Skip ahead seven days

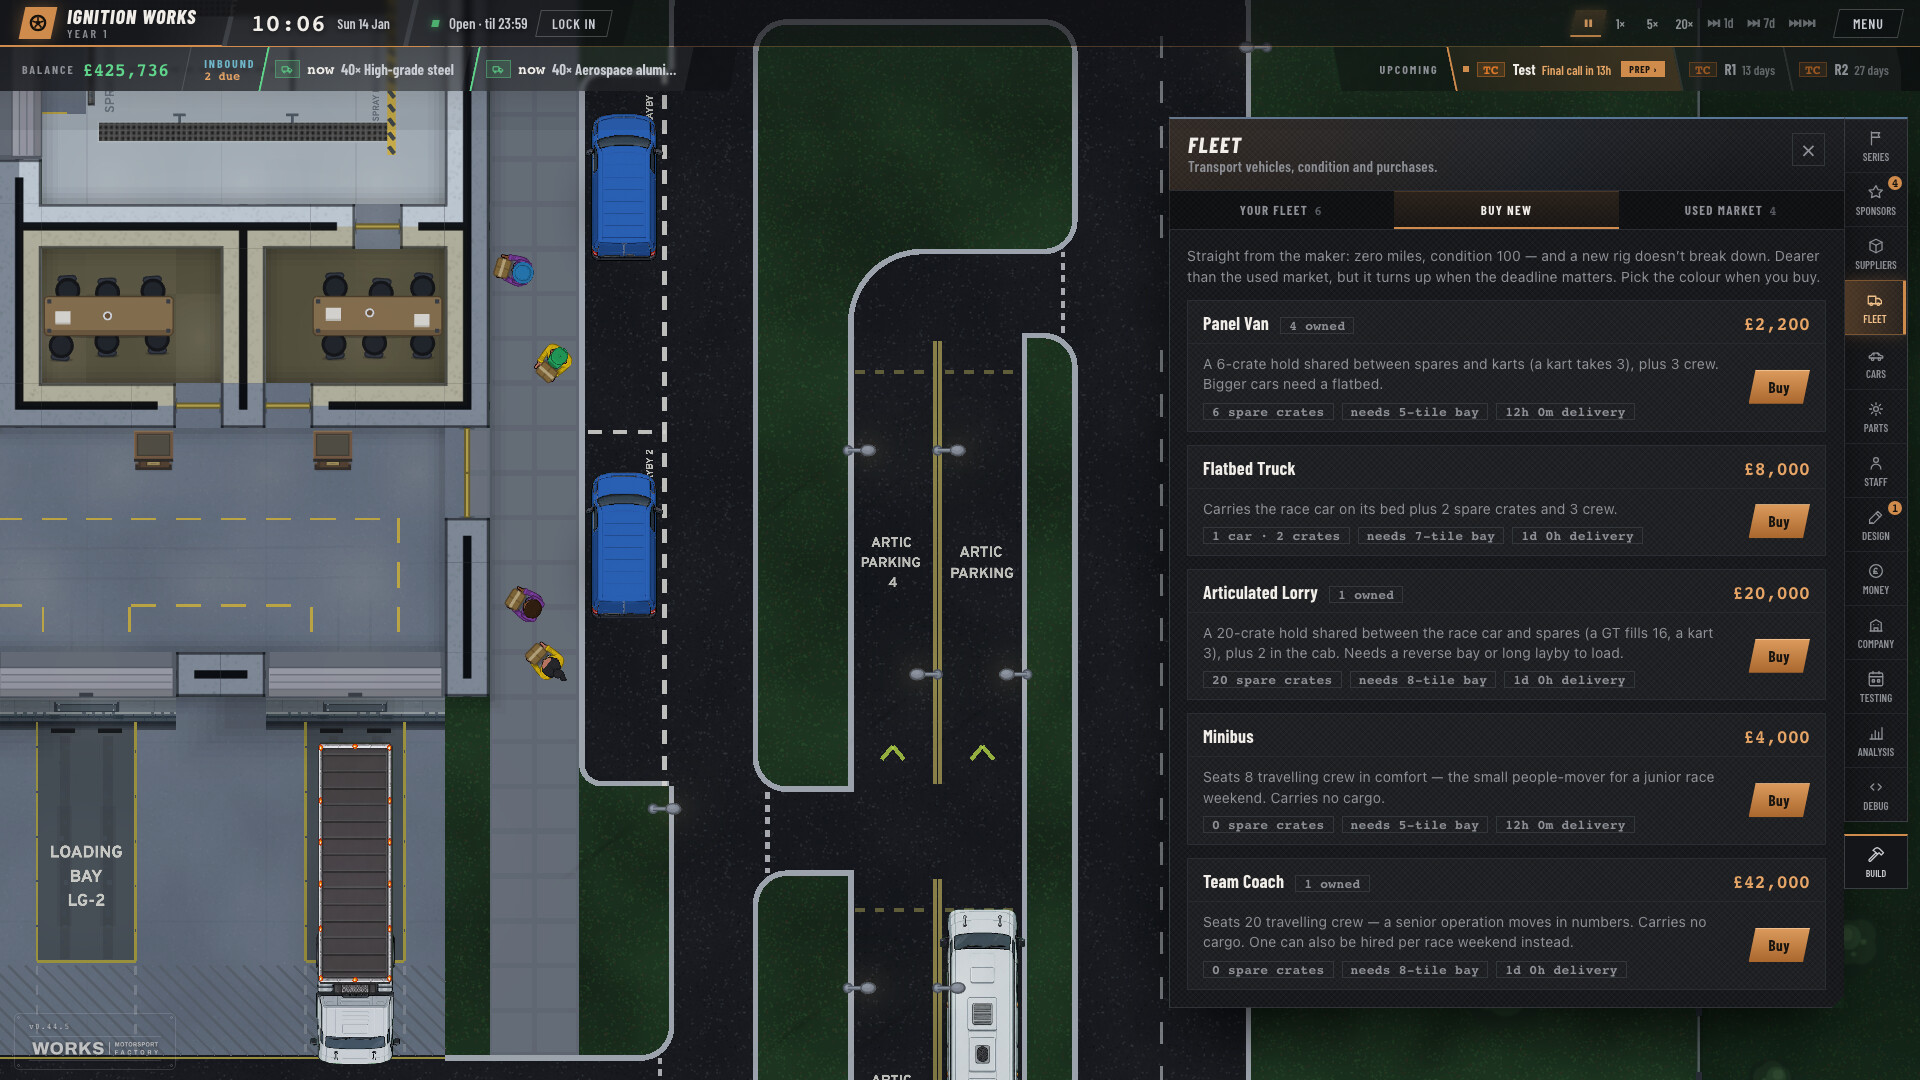pyautogui.click(x=1761, y=24)
